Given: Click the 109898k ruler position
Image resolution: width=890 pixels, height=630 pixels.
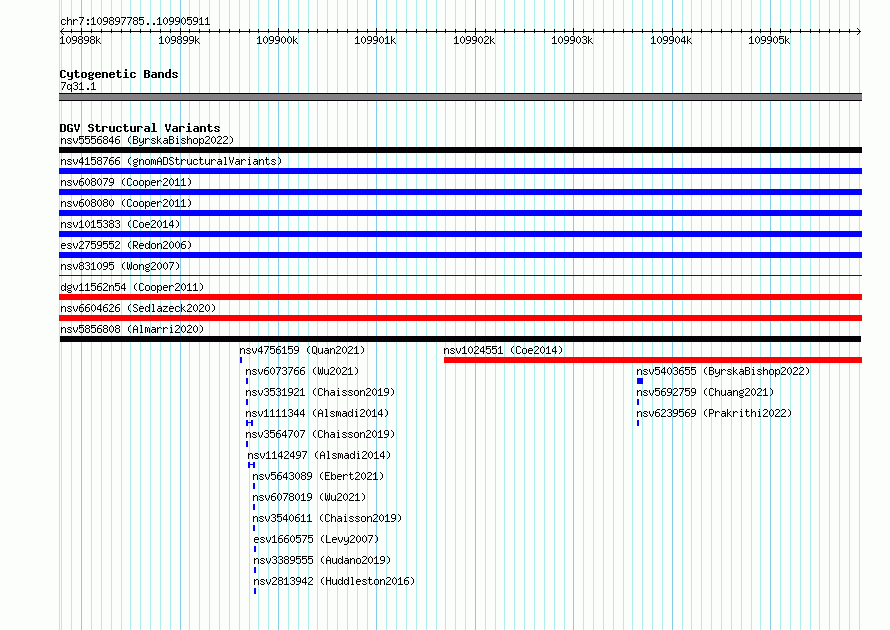Looking at the screenshot, I should [x=80, y=40].
